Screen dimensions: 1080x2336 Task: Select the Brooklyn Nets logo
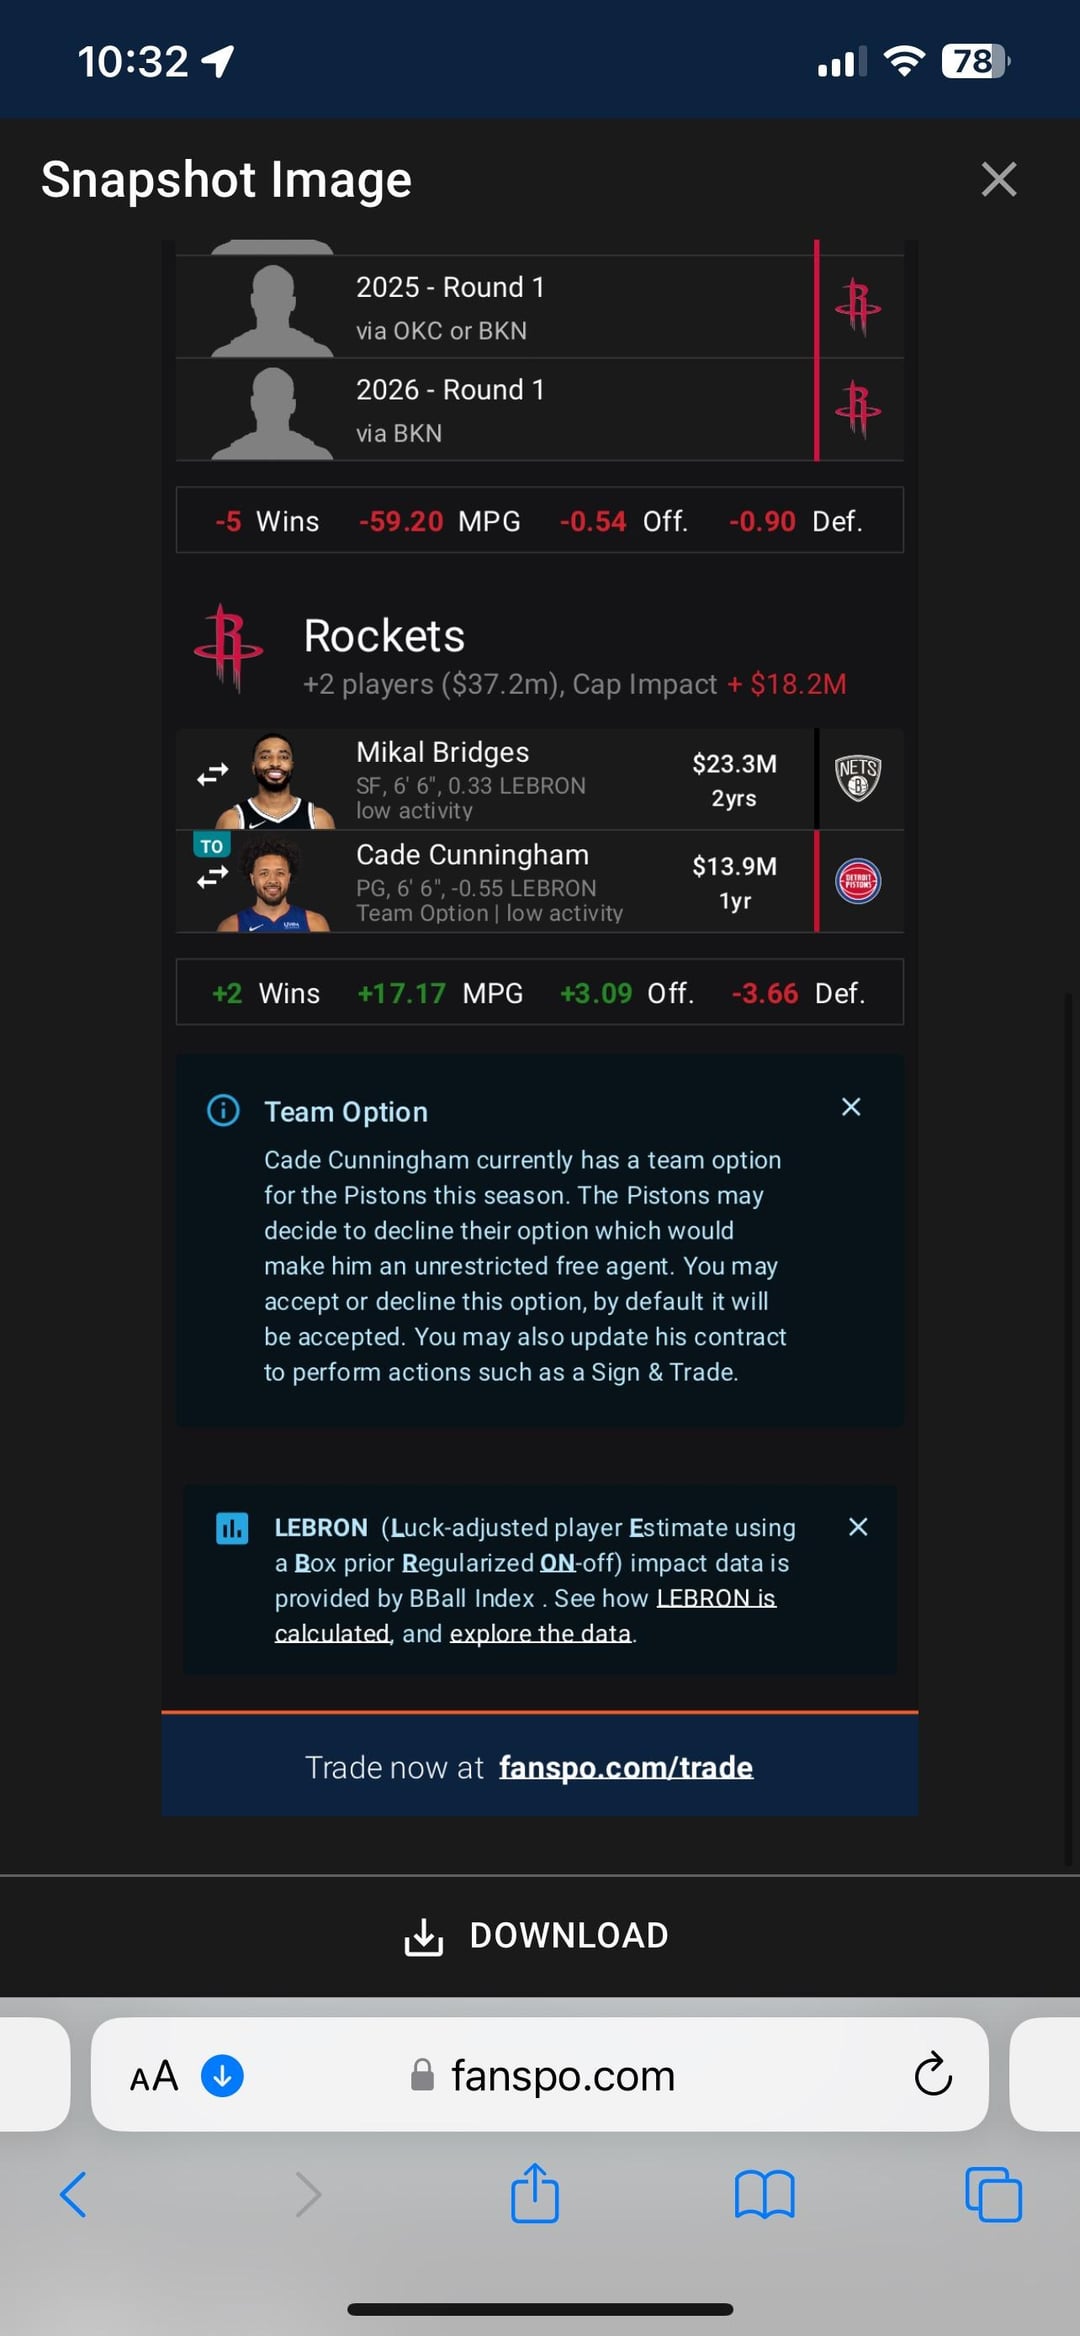coord(858,778)
